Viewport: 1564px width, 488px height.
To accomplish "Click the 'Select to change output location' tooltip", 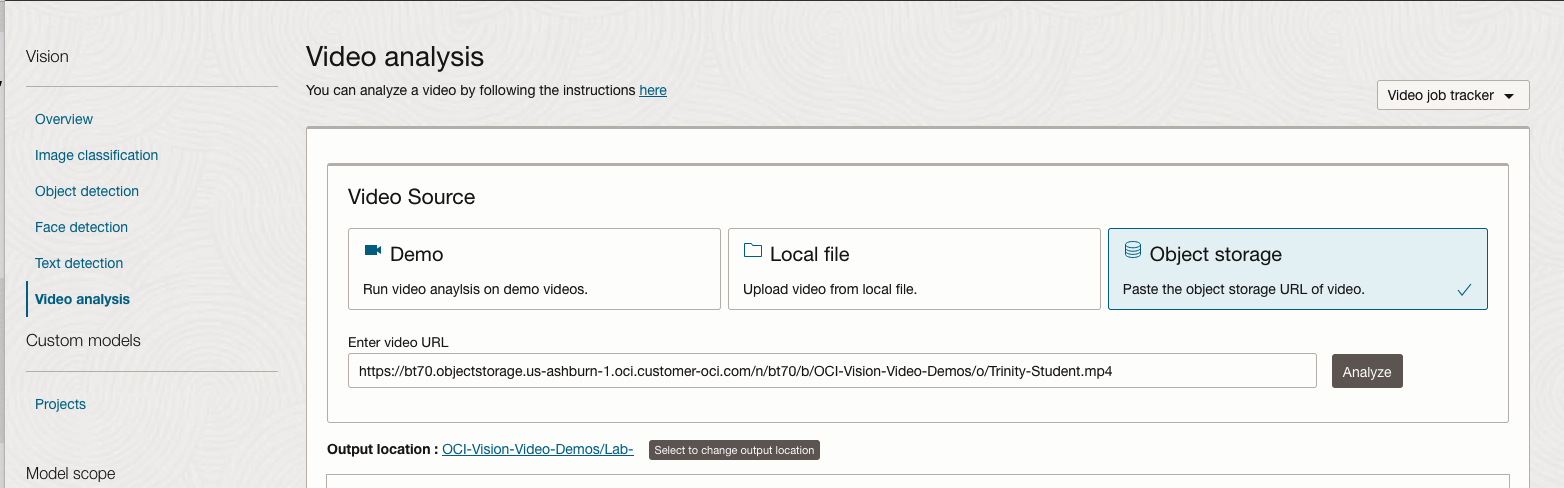I will point(734,450).
